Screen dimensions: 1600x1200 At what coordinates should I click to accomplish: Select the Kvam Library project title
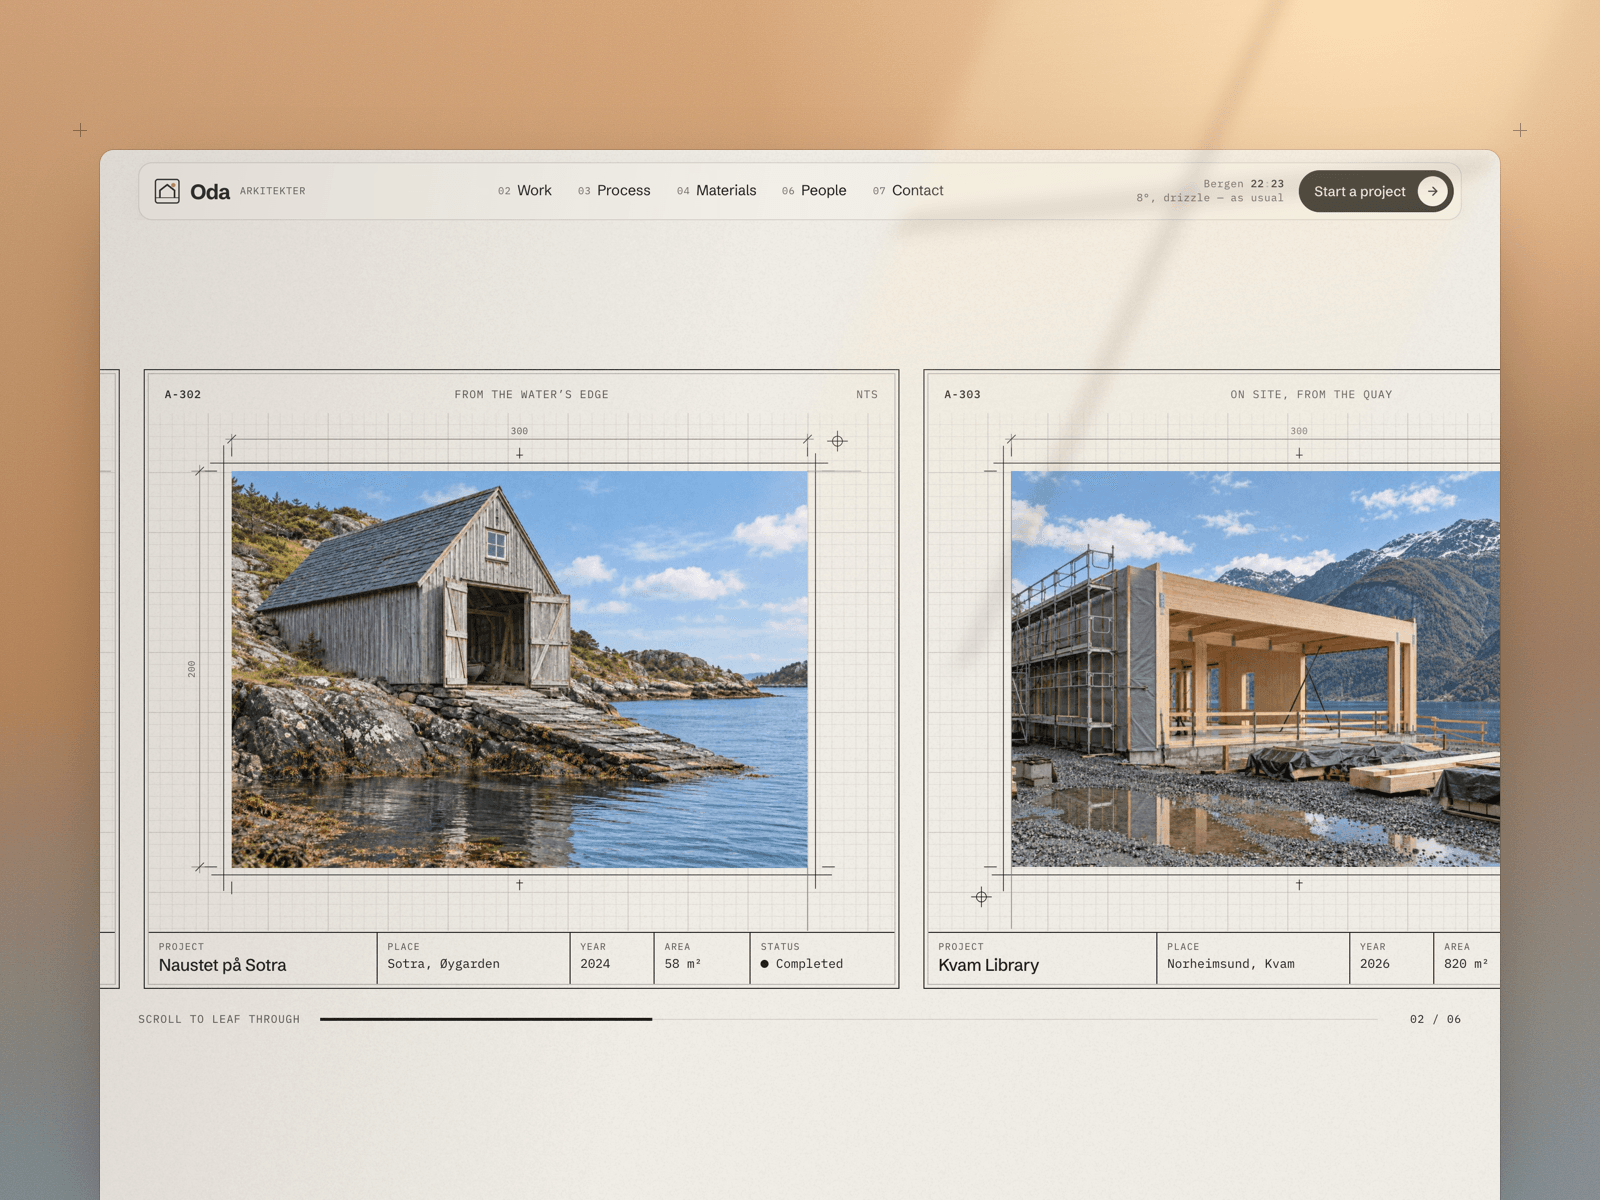pyautogui.click(x=988, y=965)
